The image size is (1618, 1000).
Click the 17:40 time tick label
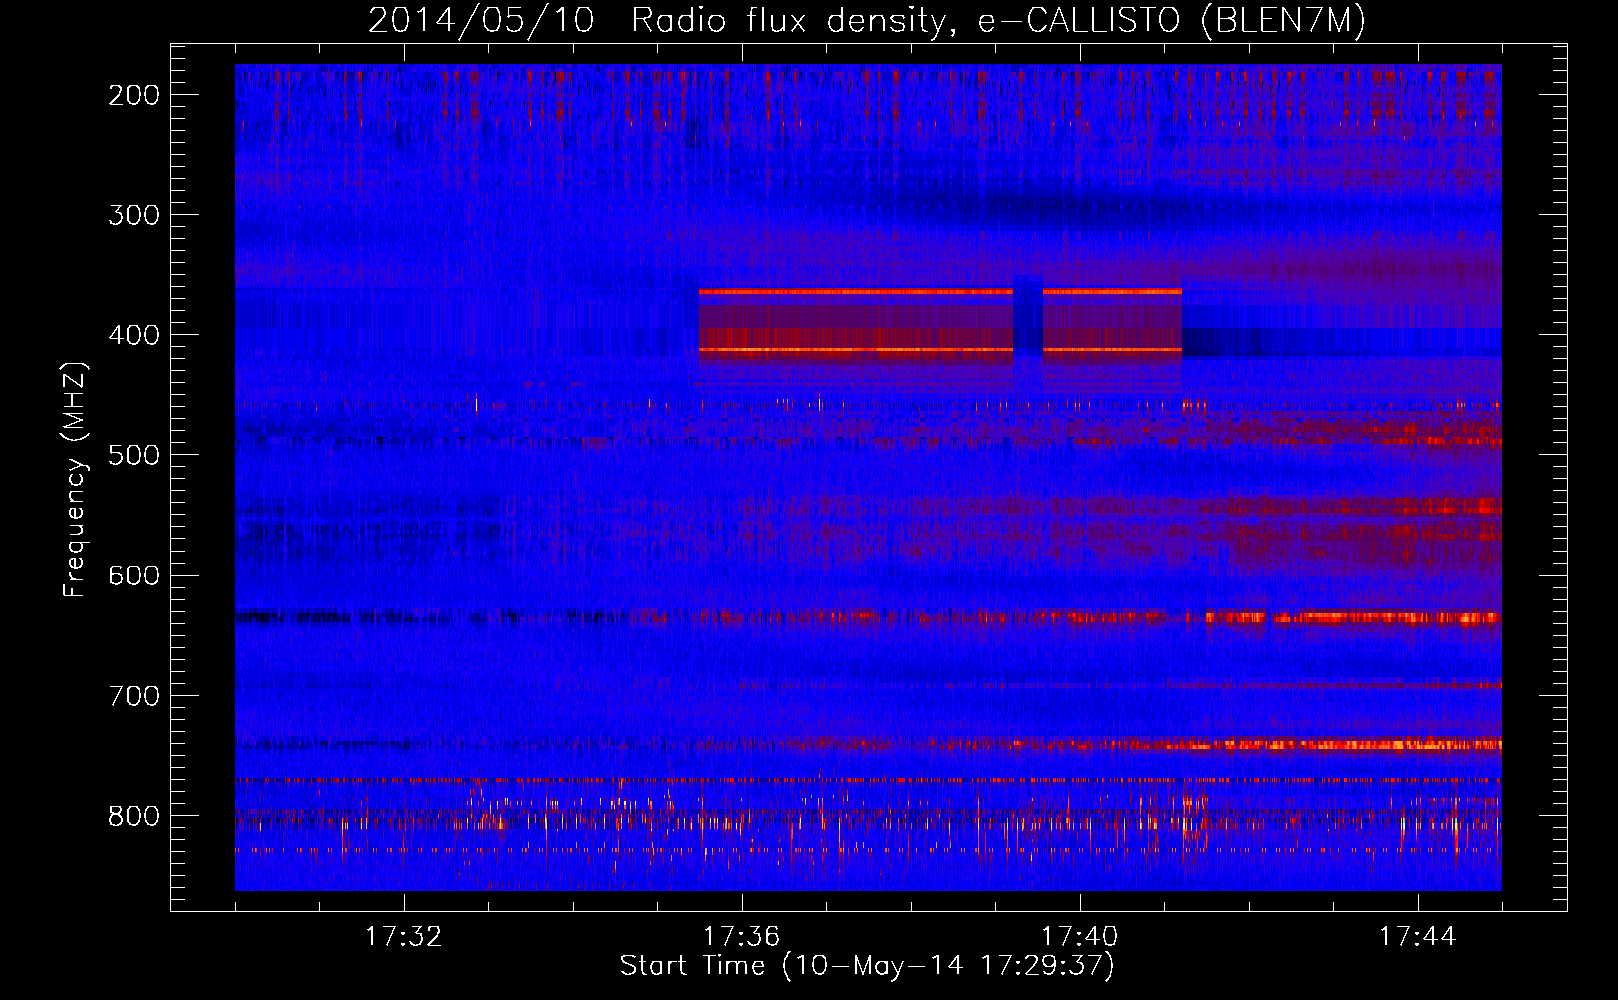(1079, 937)
